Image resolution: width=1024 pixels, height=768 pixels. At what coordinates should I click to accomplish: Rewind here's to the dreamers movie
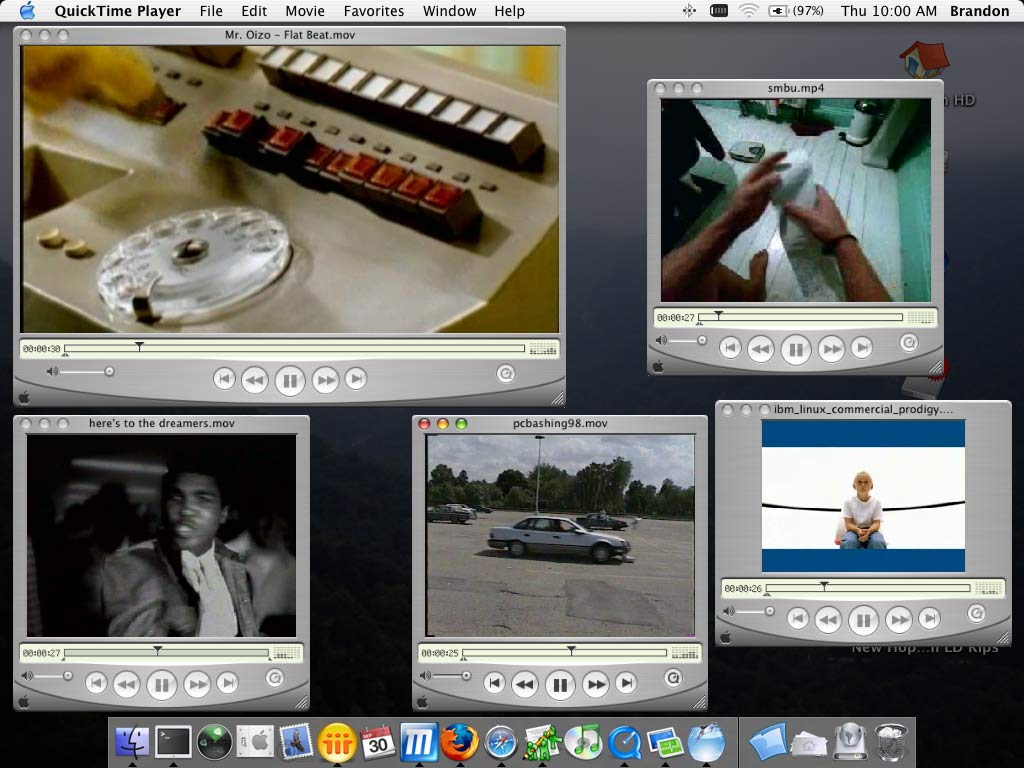click(127, 684)
